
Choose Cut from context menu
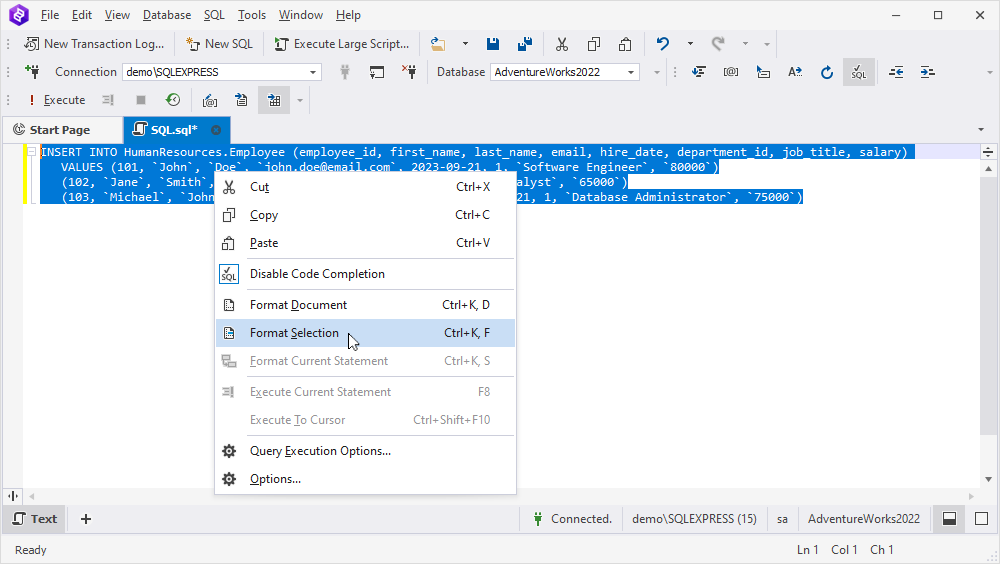(365, 187)
